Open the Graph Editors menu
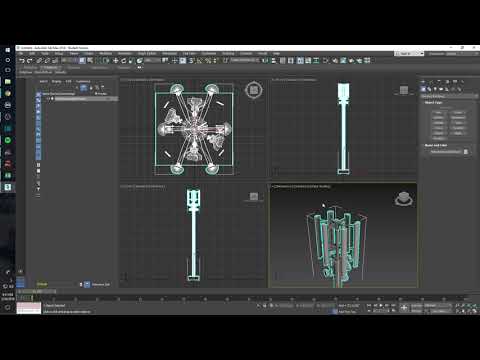Image resolution: width=480 pixels, height=360 pixels. click(x=147, y=53)
